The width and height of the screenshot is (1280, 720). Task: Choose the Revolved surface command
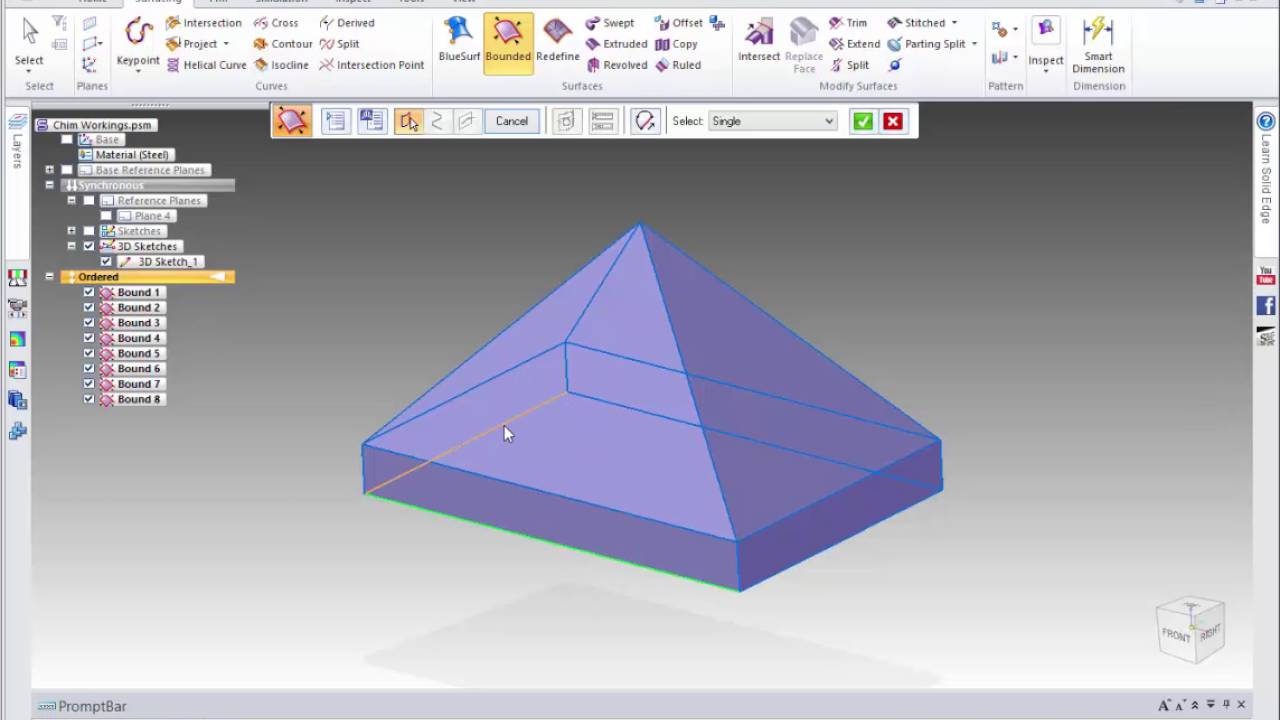pyautogui.click(x=616, y=65)
